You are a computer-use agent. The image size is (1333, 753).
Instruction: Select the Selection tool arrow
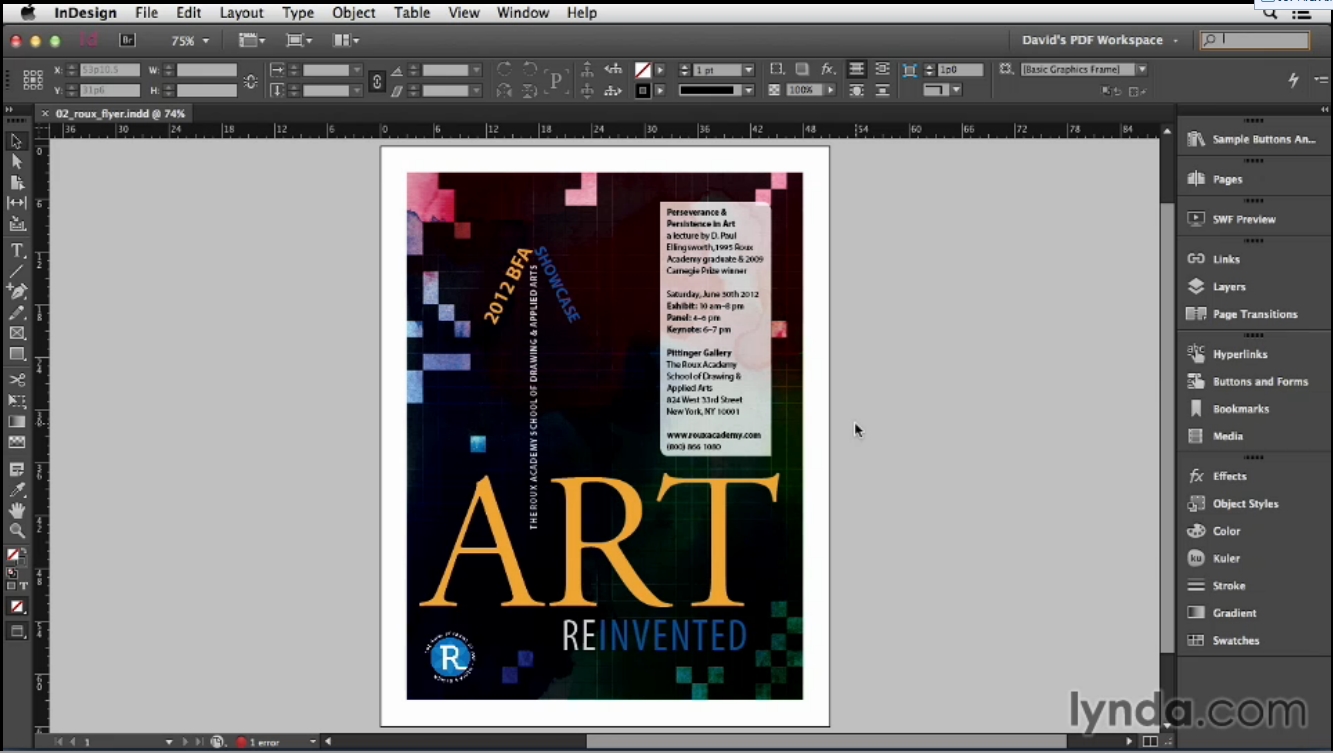(x=17, y=141)
